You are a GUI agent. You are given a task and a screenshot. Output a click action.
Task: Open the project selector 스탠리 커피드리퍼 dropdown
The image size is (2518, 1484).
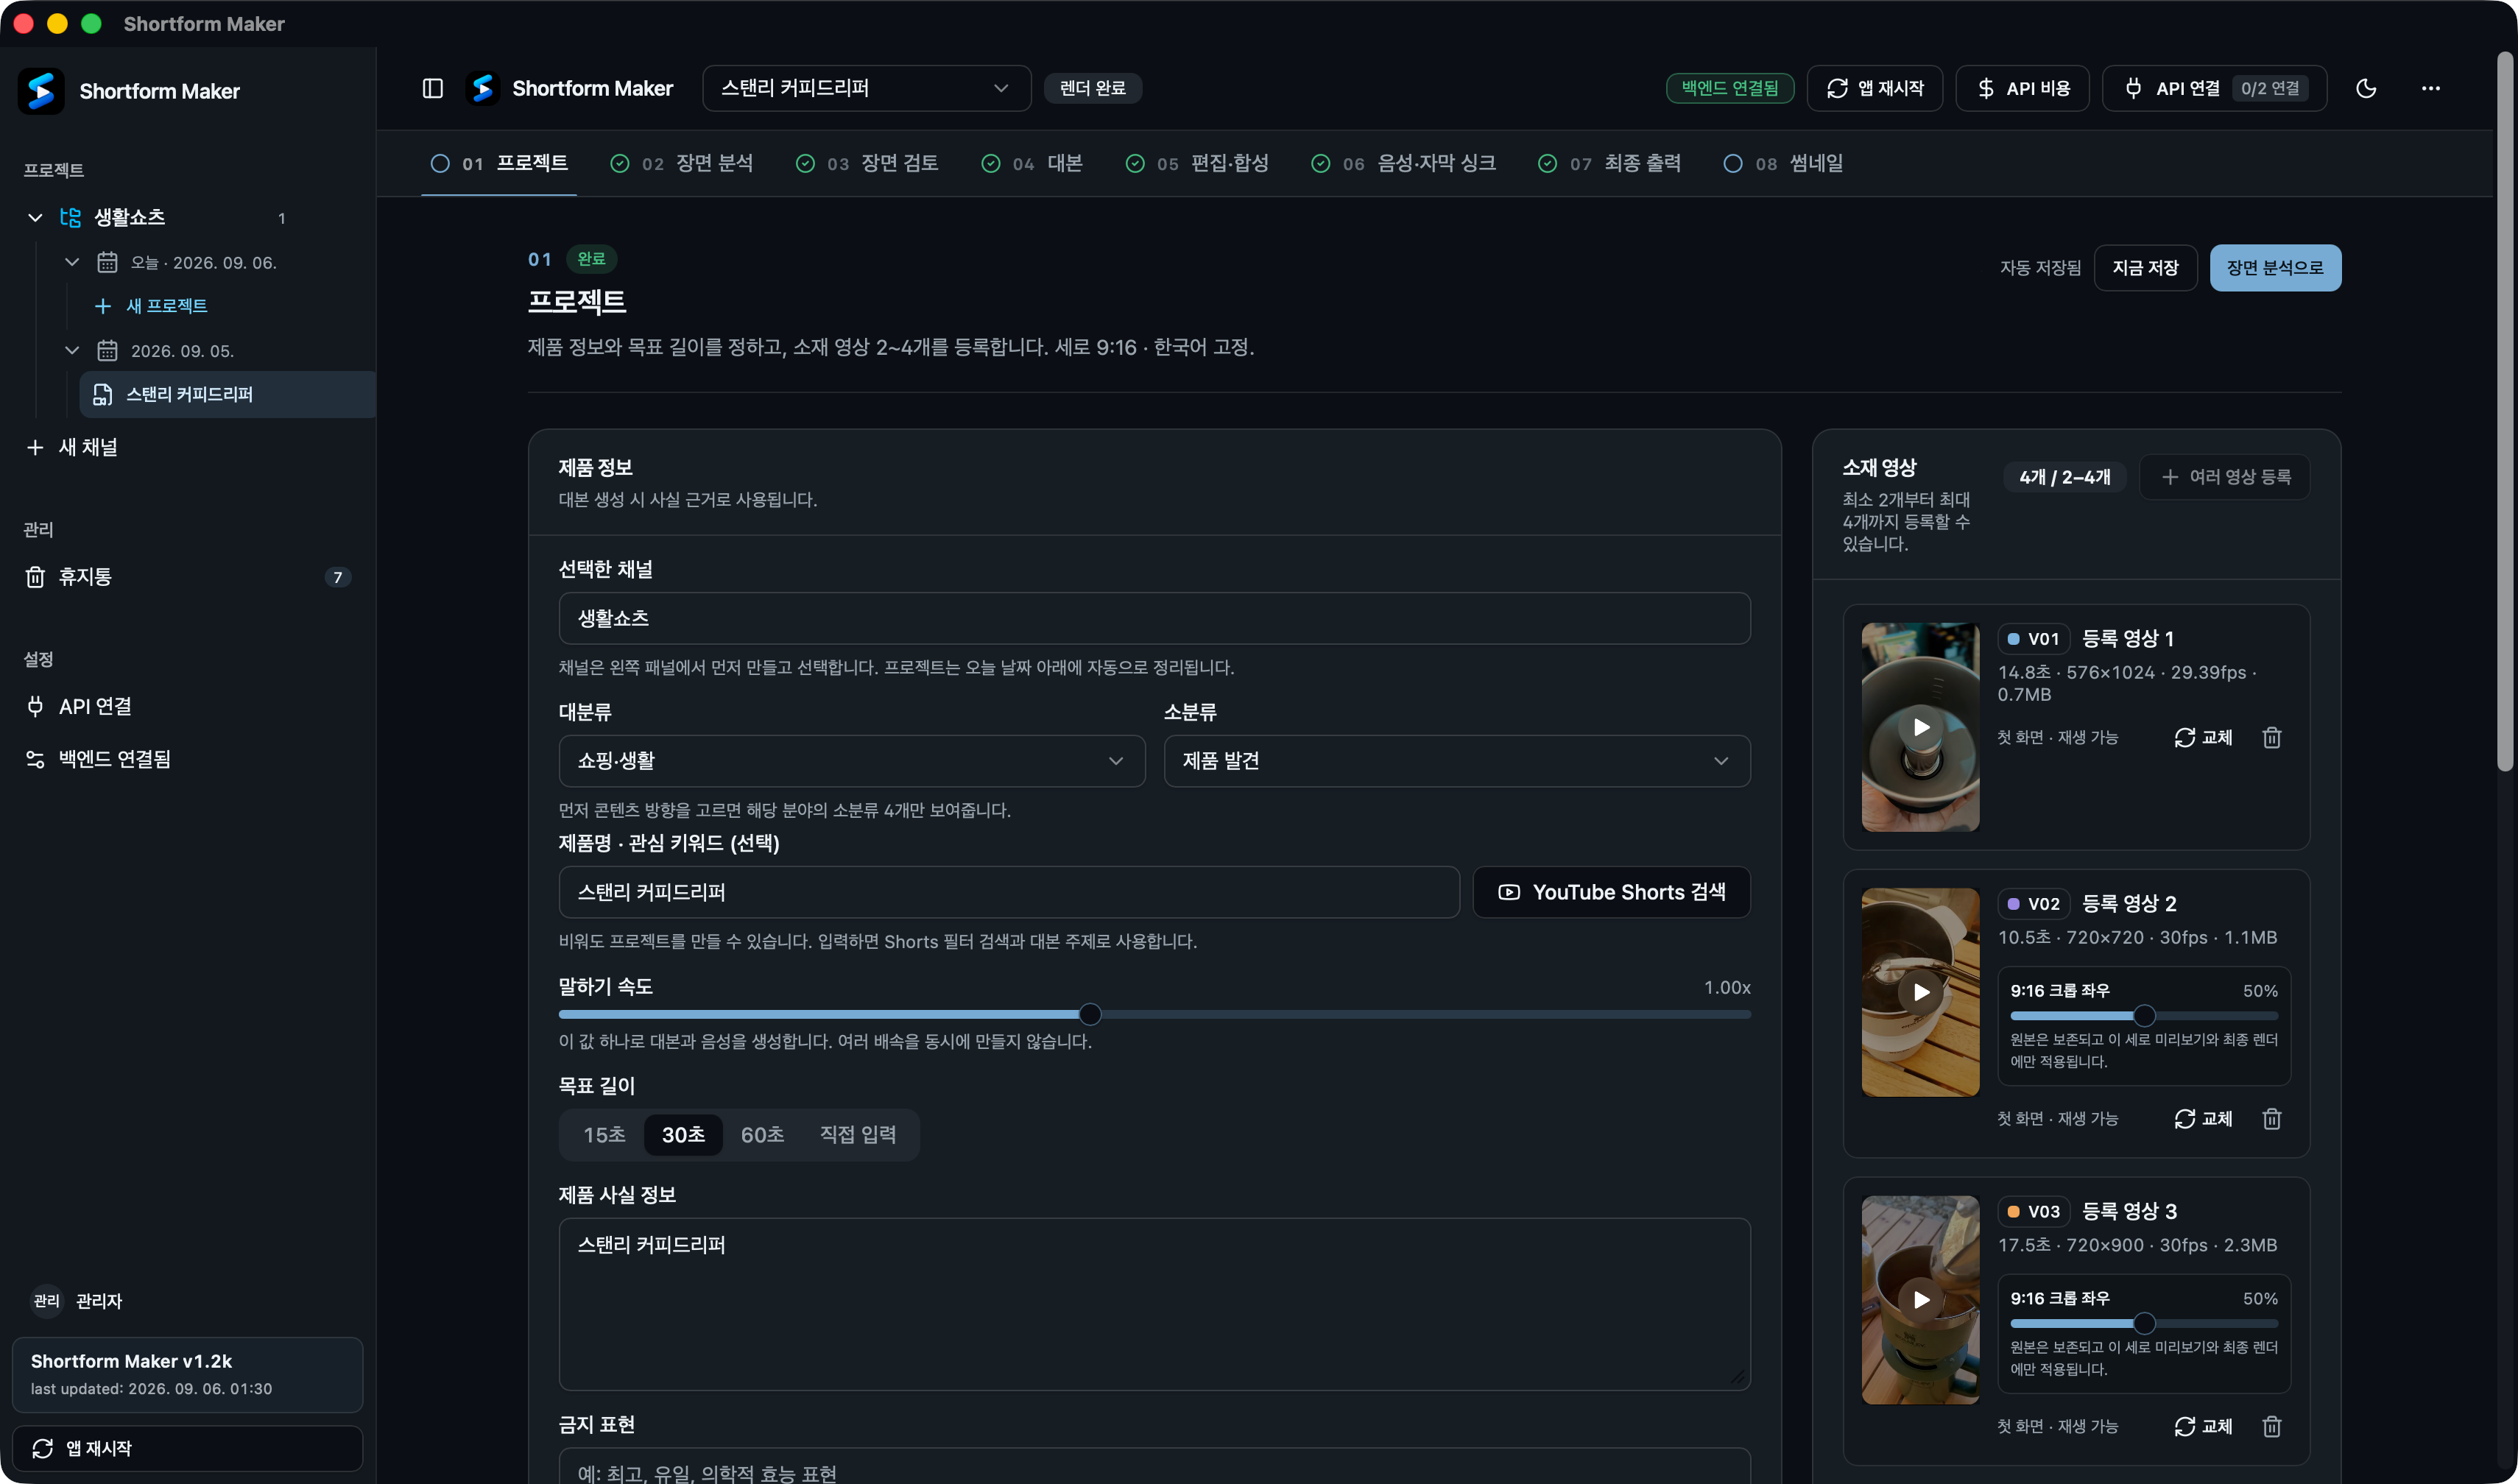[x=866, y=88]
